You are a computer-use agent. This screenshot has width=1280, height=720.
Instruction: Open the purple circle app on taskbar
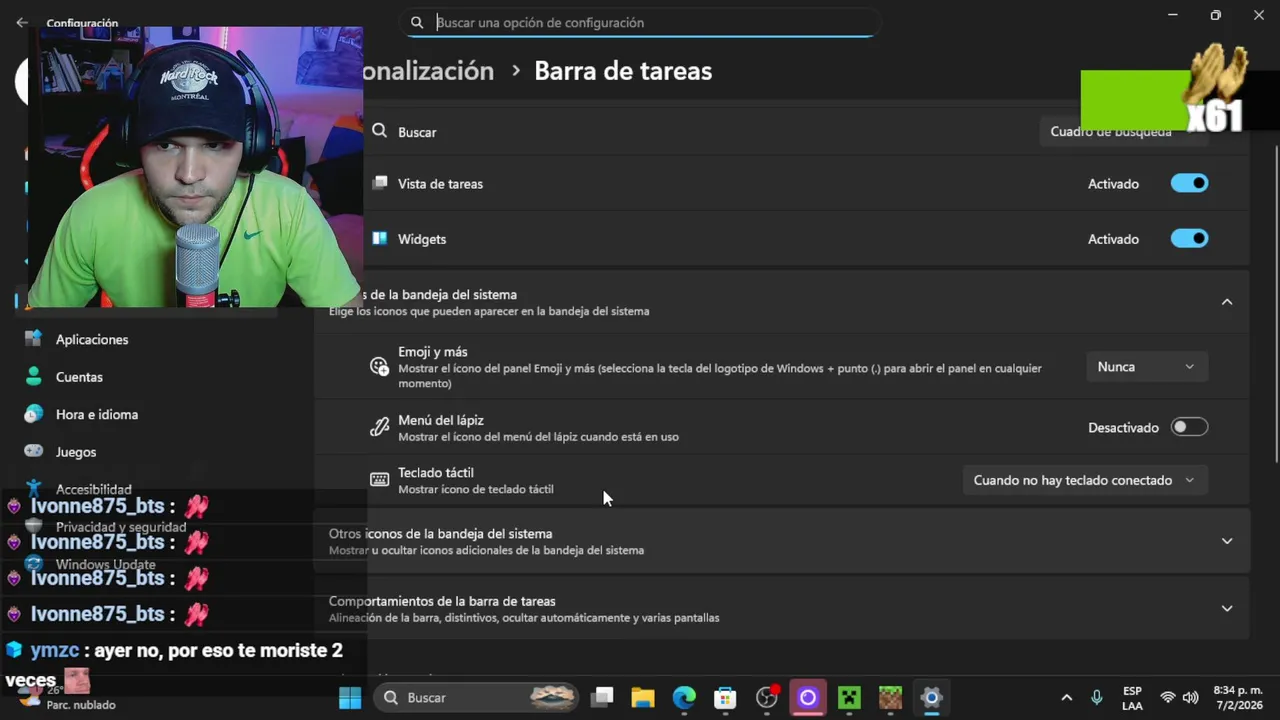(808, 697)
